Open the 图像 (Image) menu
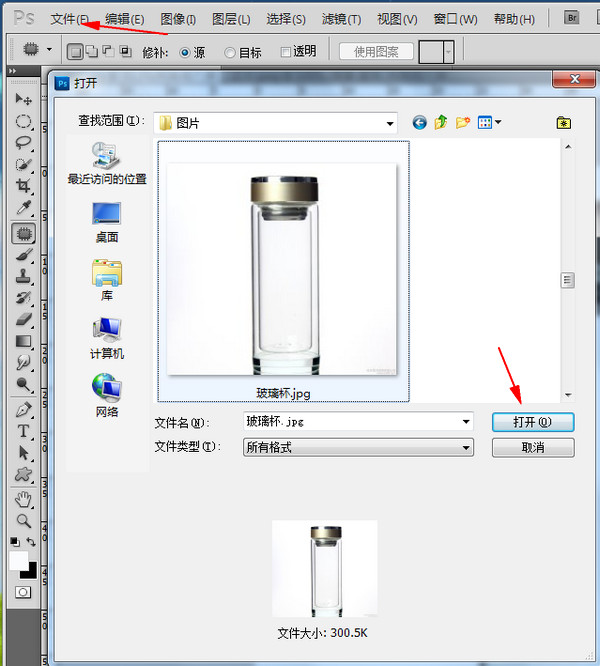This screenshot has width=600, height=666. click(178, 19)
